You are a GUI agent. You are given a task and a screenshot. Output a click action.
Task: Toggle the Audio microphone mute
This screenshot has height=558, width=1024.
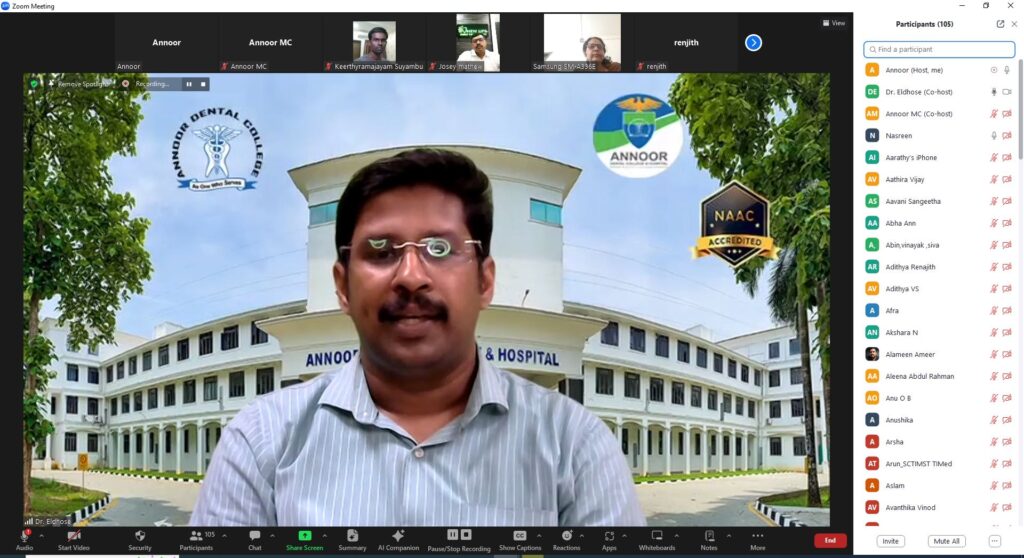tap(24, 537)
